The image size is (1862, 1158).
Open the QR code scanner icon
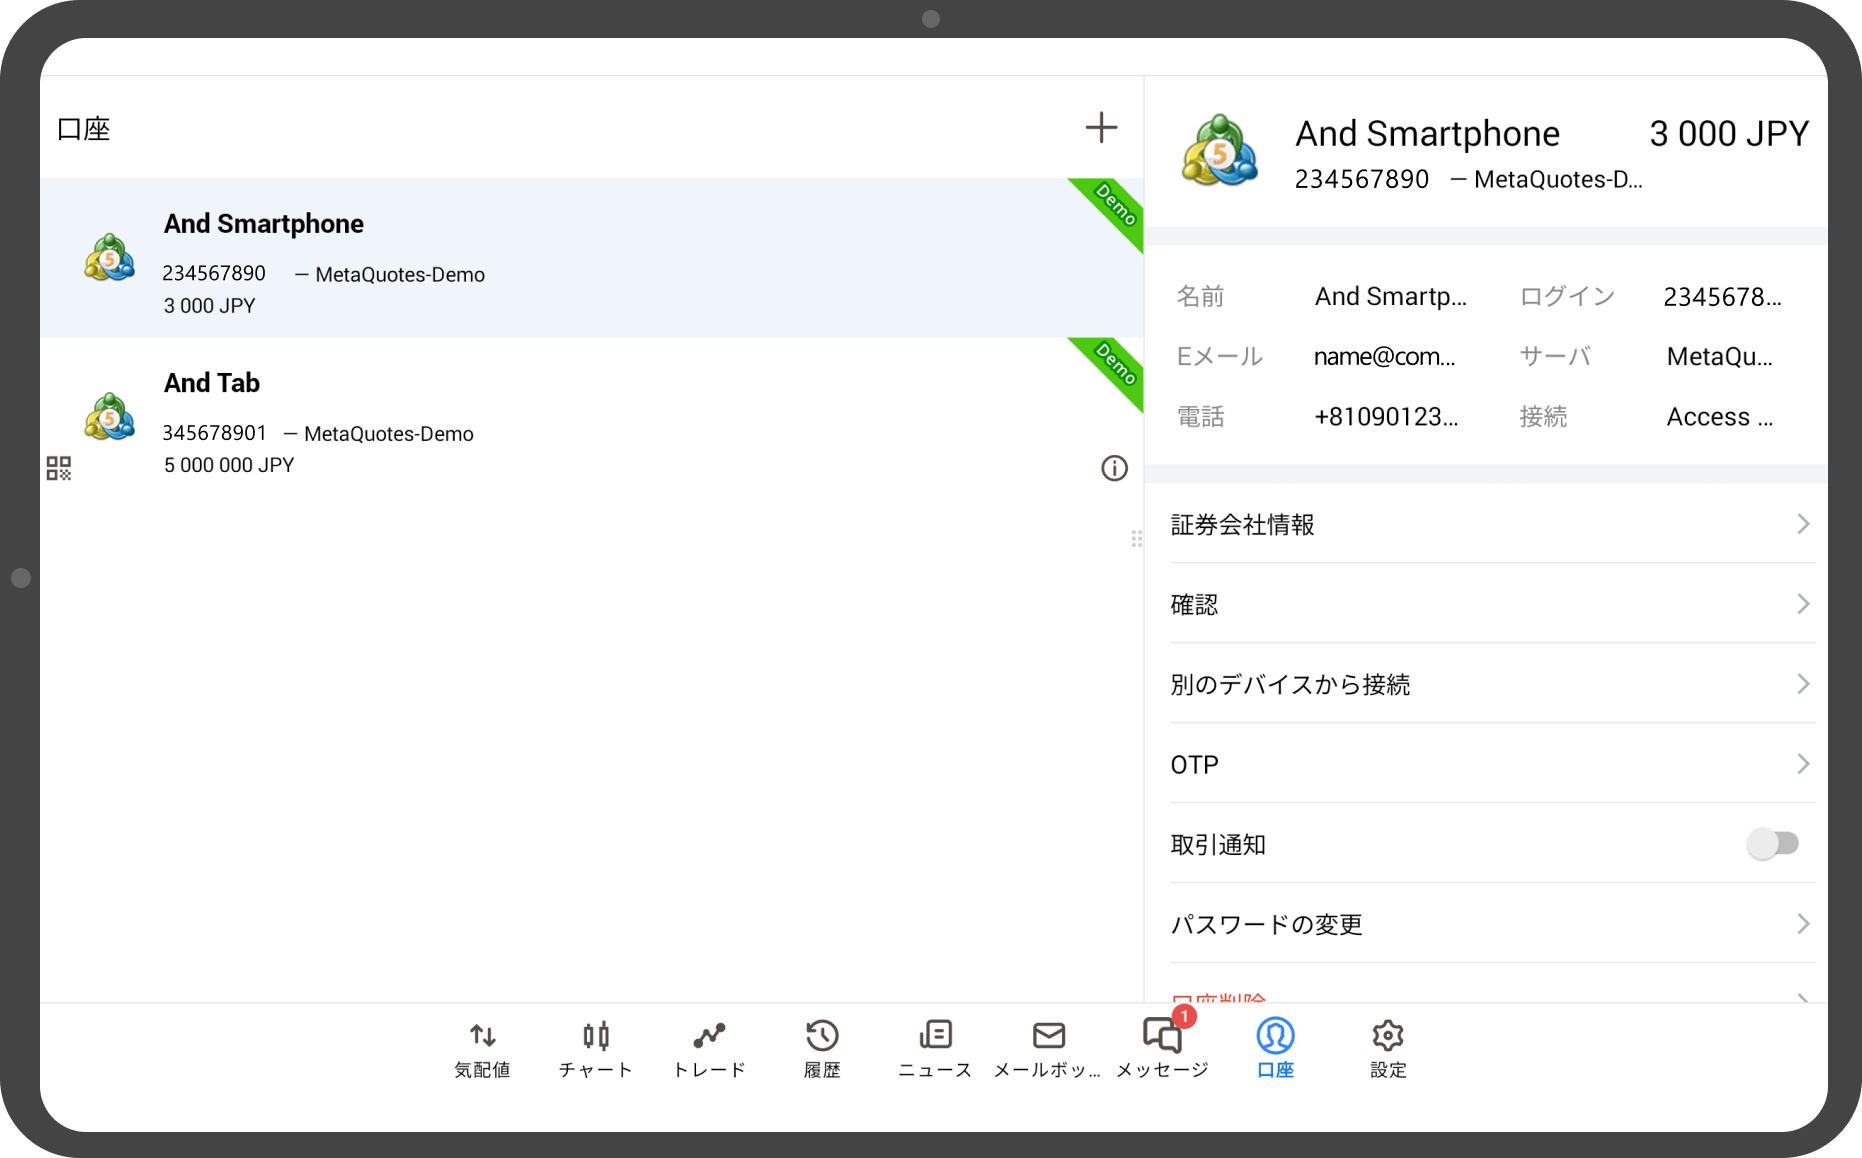point(59,468)
